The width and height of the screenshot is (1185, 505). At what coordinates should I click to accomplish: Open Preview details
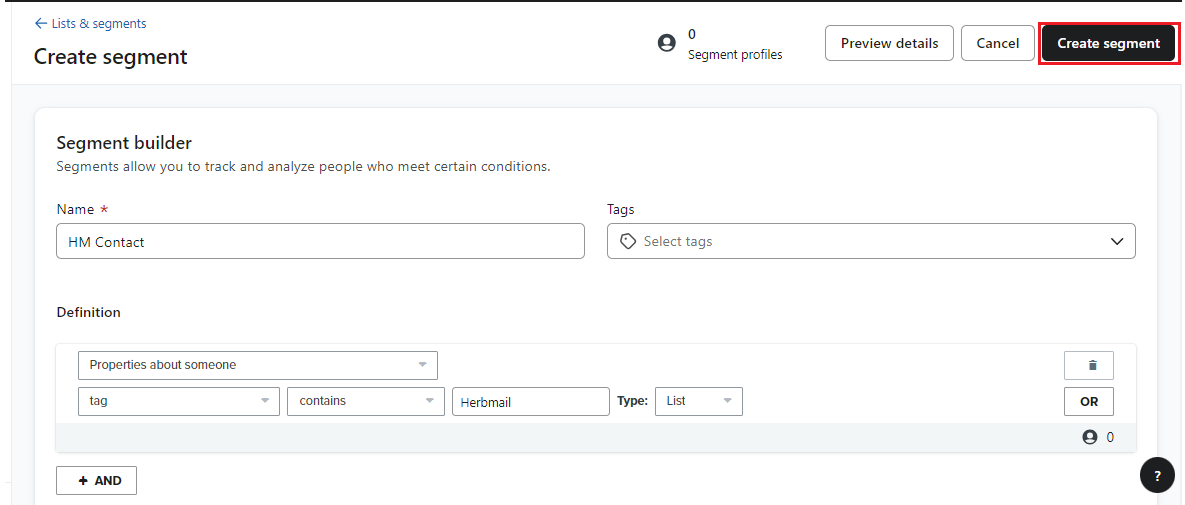coord(890,43)
